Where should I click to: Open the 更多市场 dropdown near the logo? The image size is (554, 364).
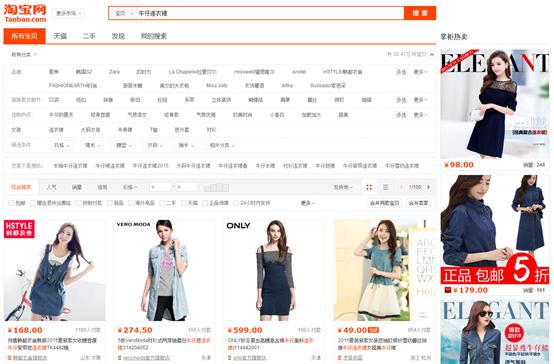point(69,13)
